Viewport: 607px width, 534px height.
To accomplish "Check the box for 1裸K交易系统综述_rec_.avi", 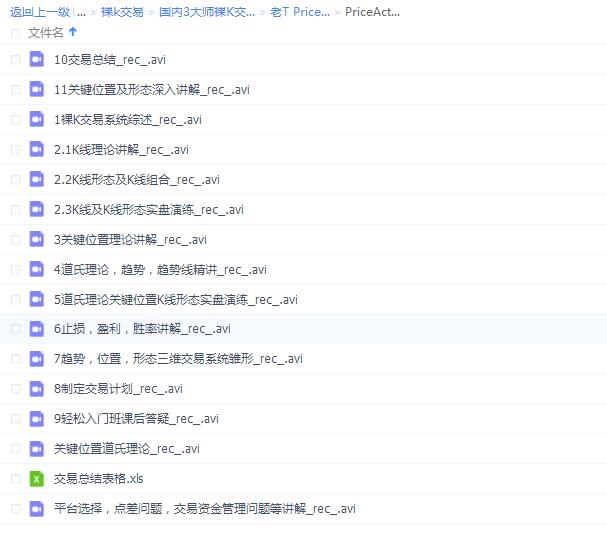I will tap(15, 120).
